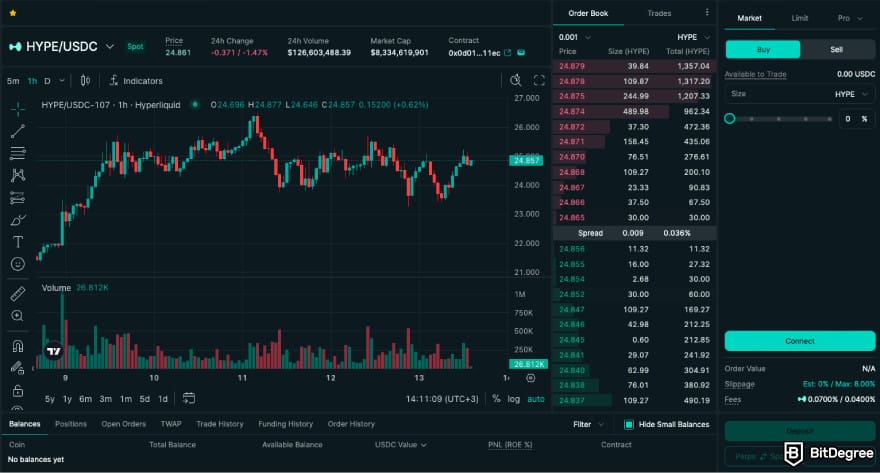Select the brush drawing tool
Image resolution: width=880 pixels, height=473 pixels.
point(18,220)
